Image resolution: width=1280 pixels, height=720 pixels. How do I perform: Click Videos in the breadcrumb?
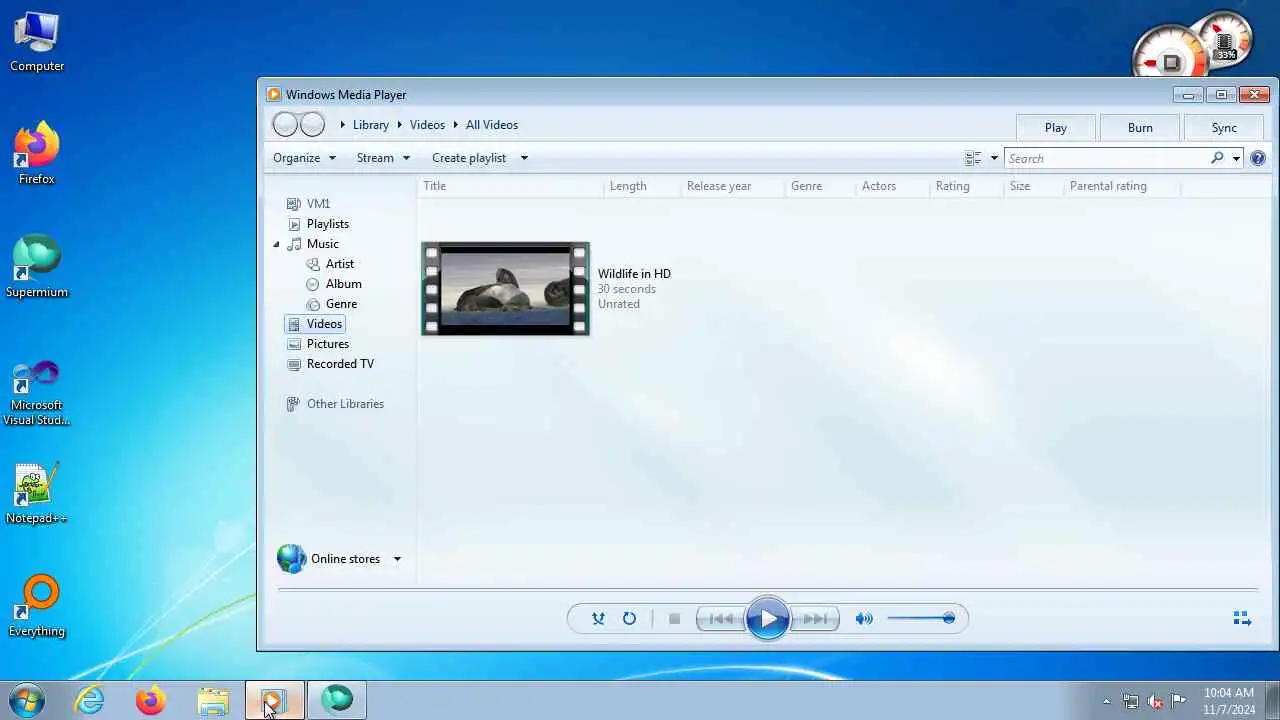click(427, 125)
